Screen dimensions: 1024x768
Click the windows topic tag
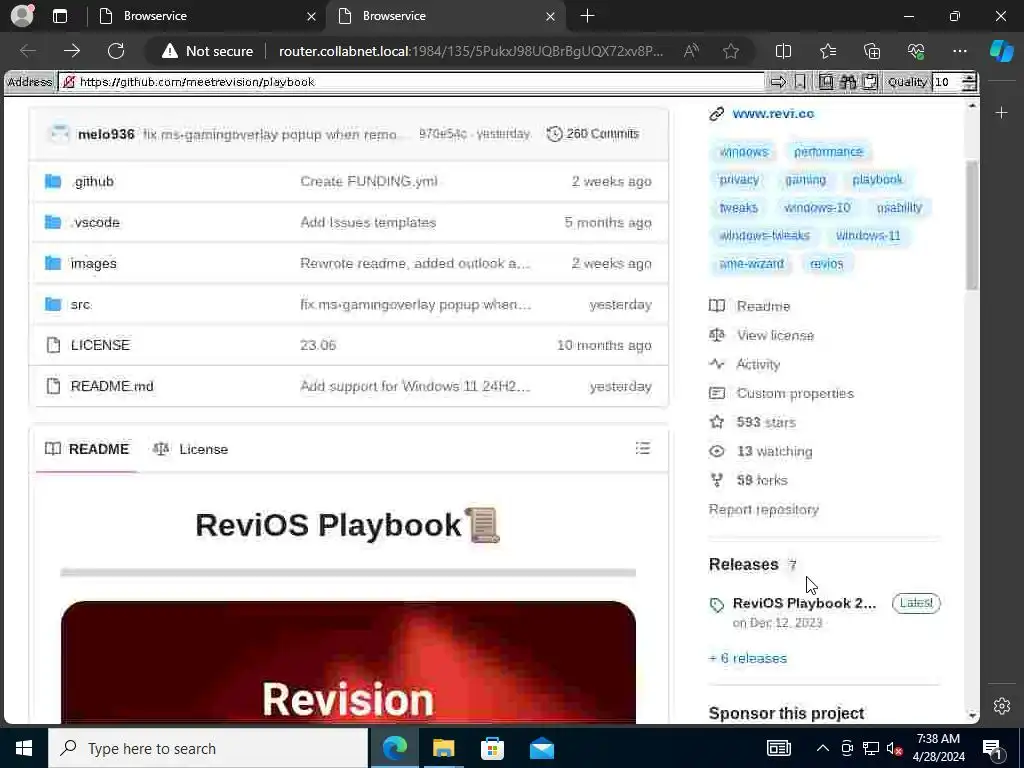(743, 152)
